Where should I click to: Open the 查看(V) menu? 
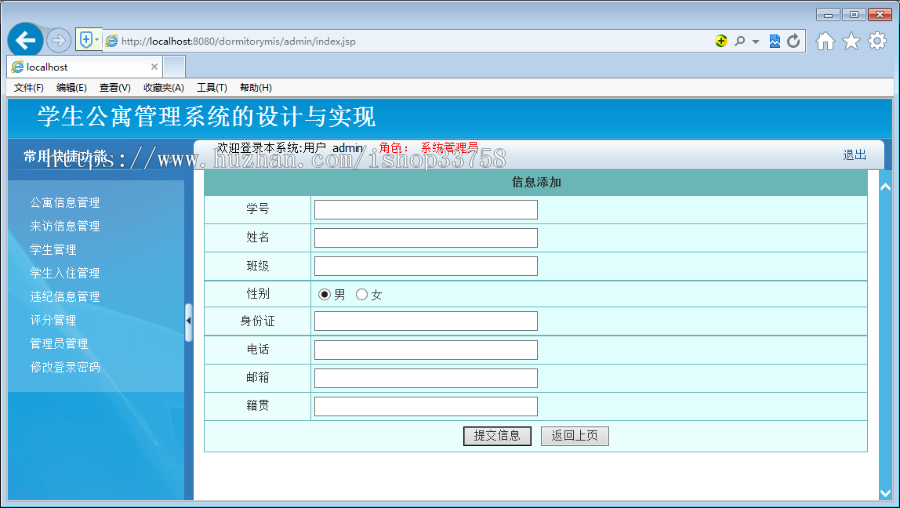(115, 87)
